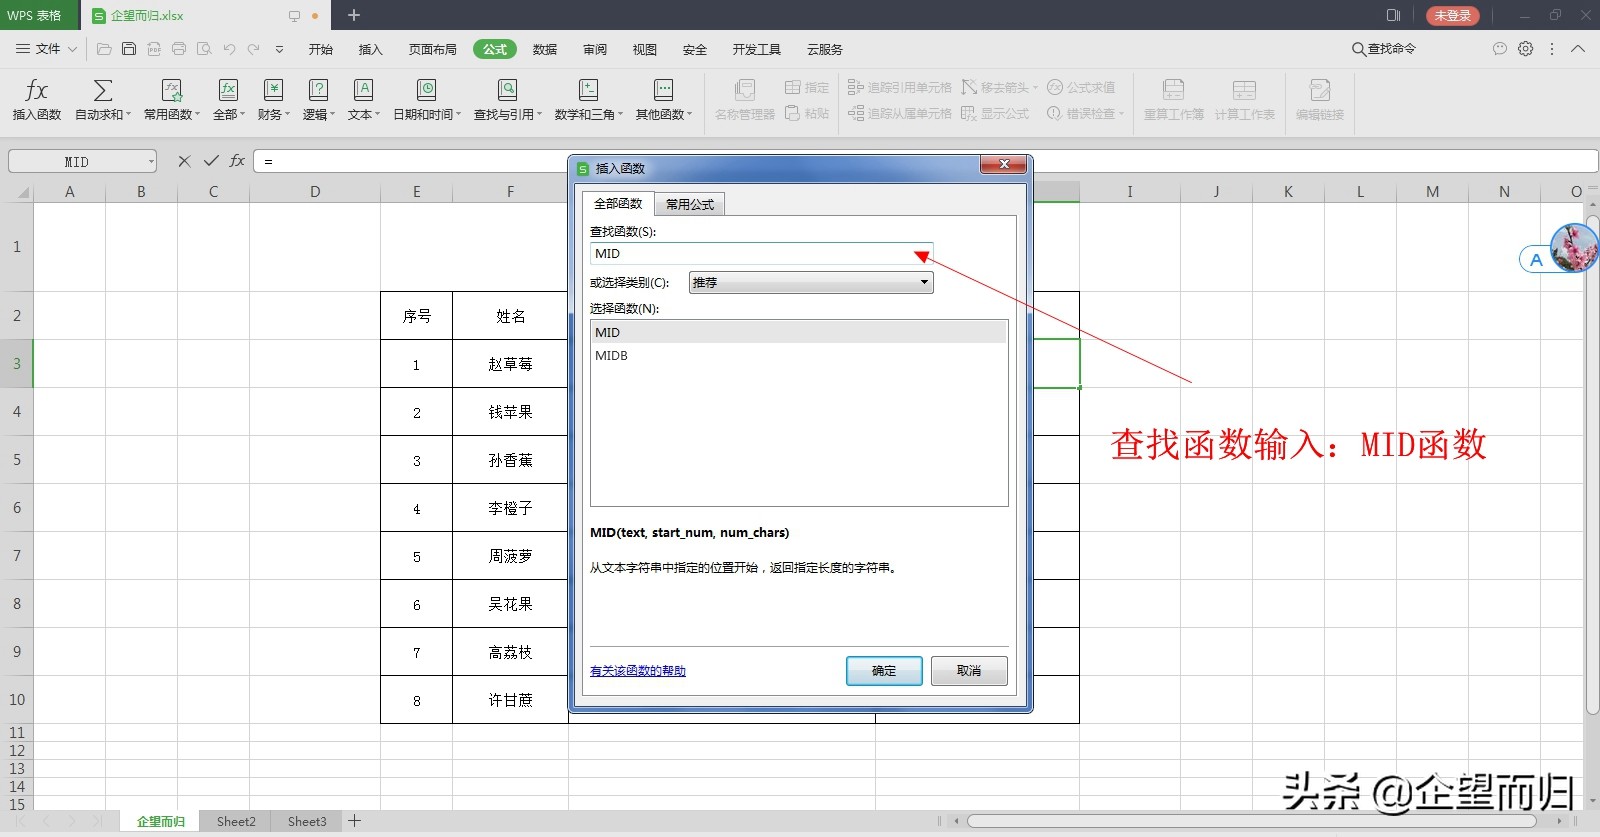Select MIDB in the function list
Screen dimensions: 1600x837
(x=799, y=356)
